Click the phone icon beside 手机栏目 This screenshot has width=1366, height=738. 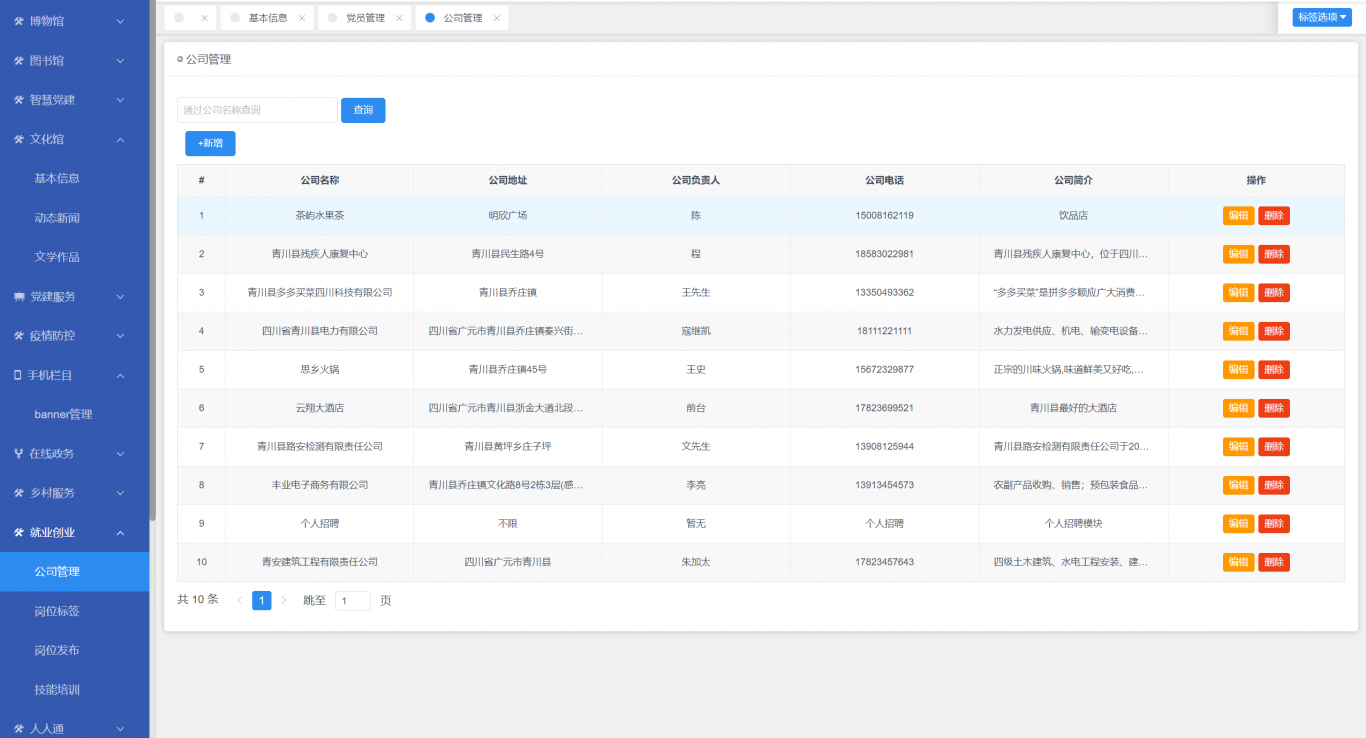point(17,375)
